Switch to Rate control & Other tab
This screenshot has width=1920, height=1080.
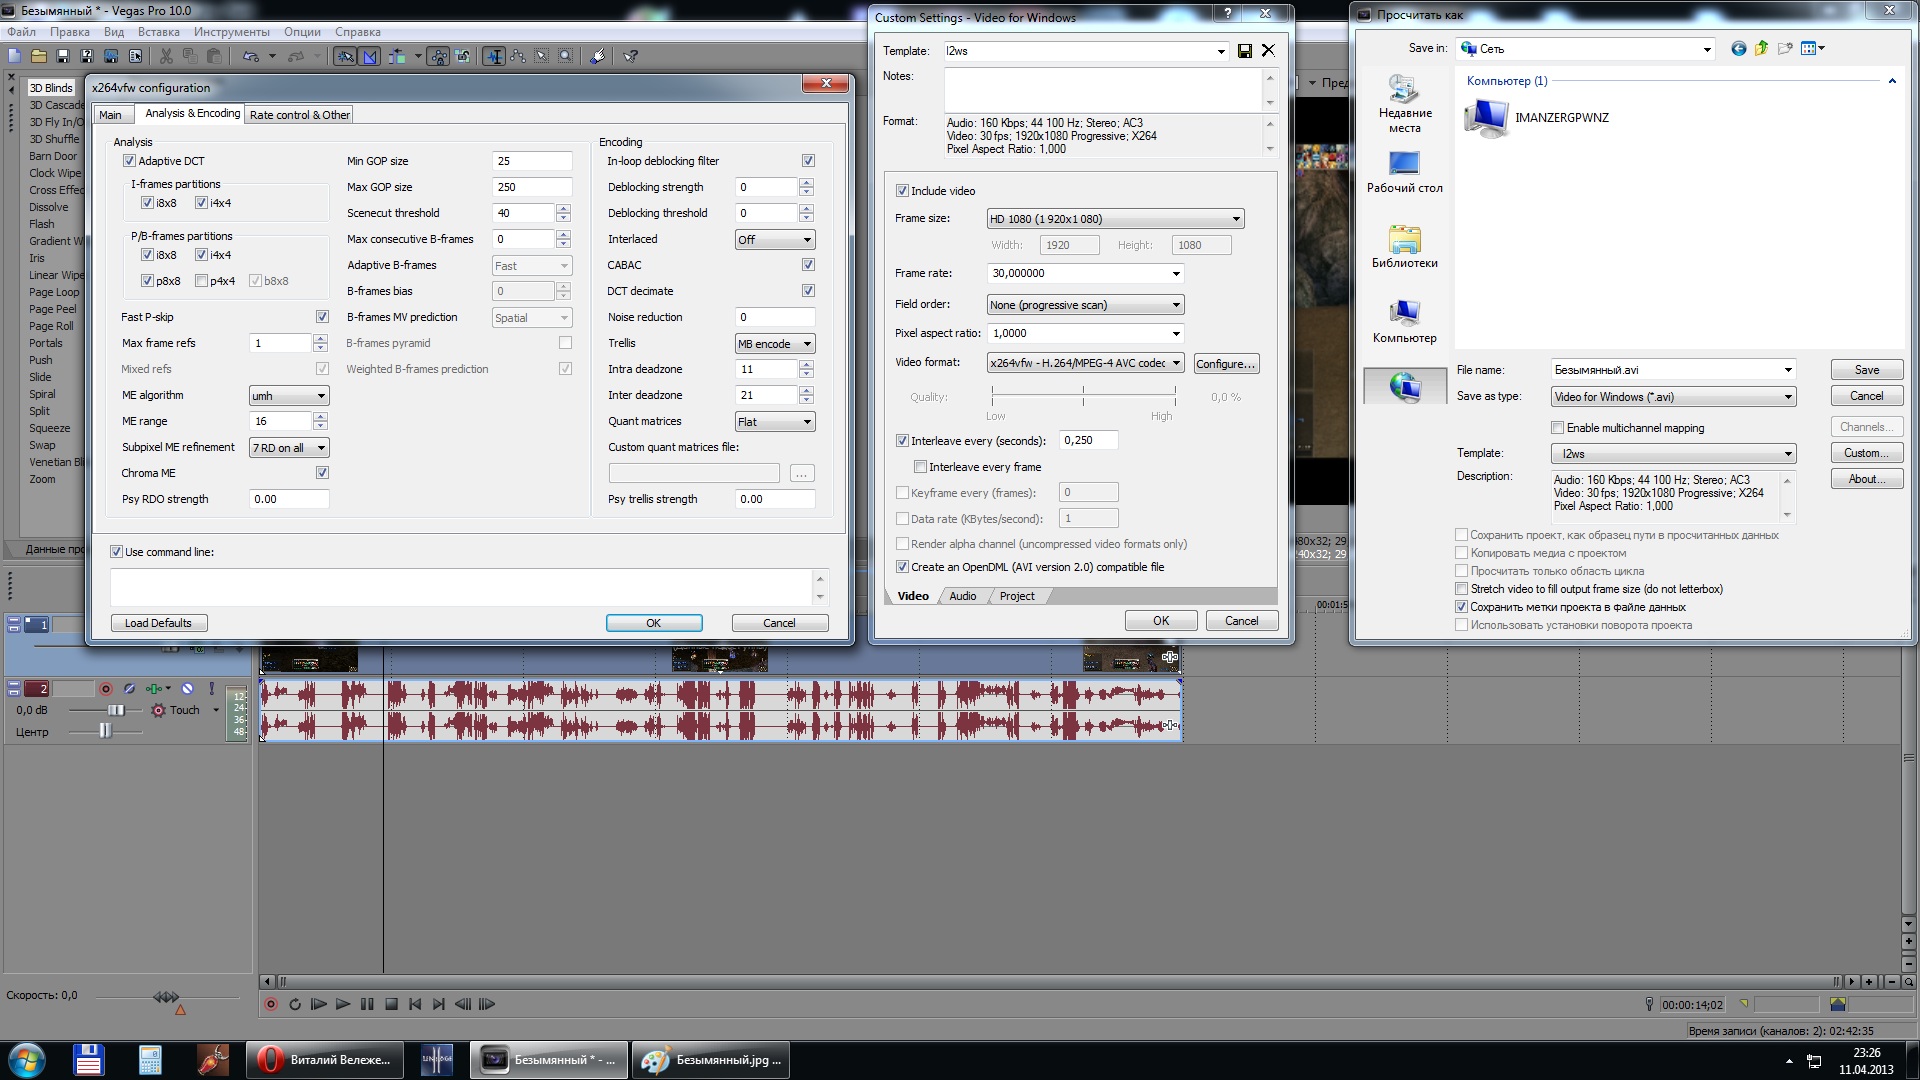tap(300, 115)
